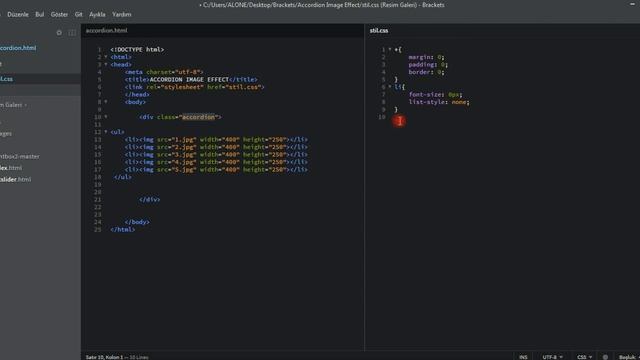Collapse the body tag on line 8
This screenshot has width=640, height=360.
coord(106,102)
